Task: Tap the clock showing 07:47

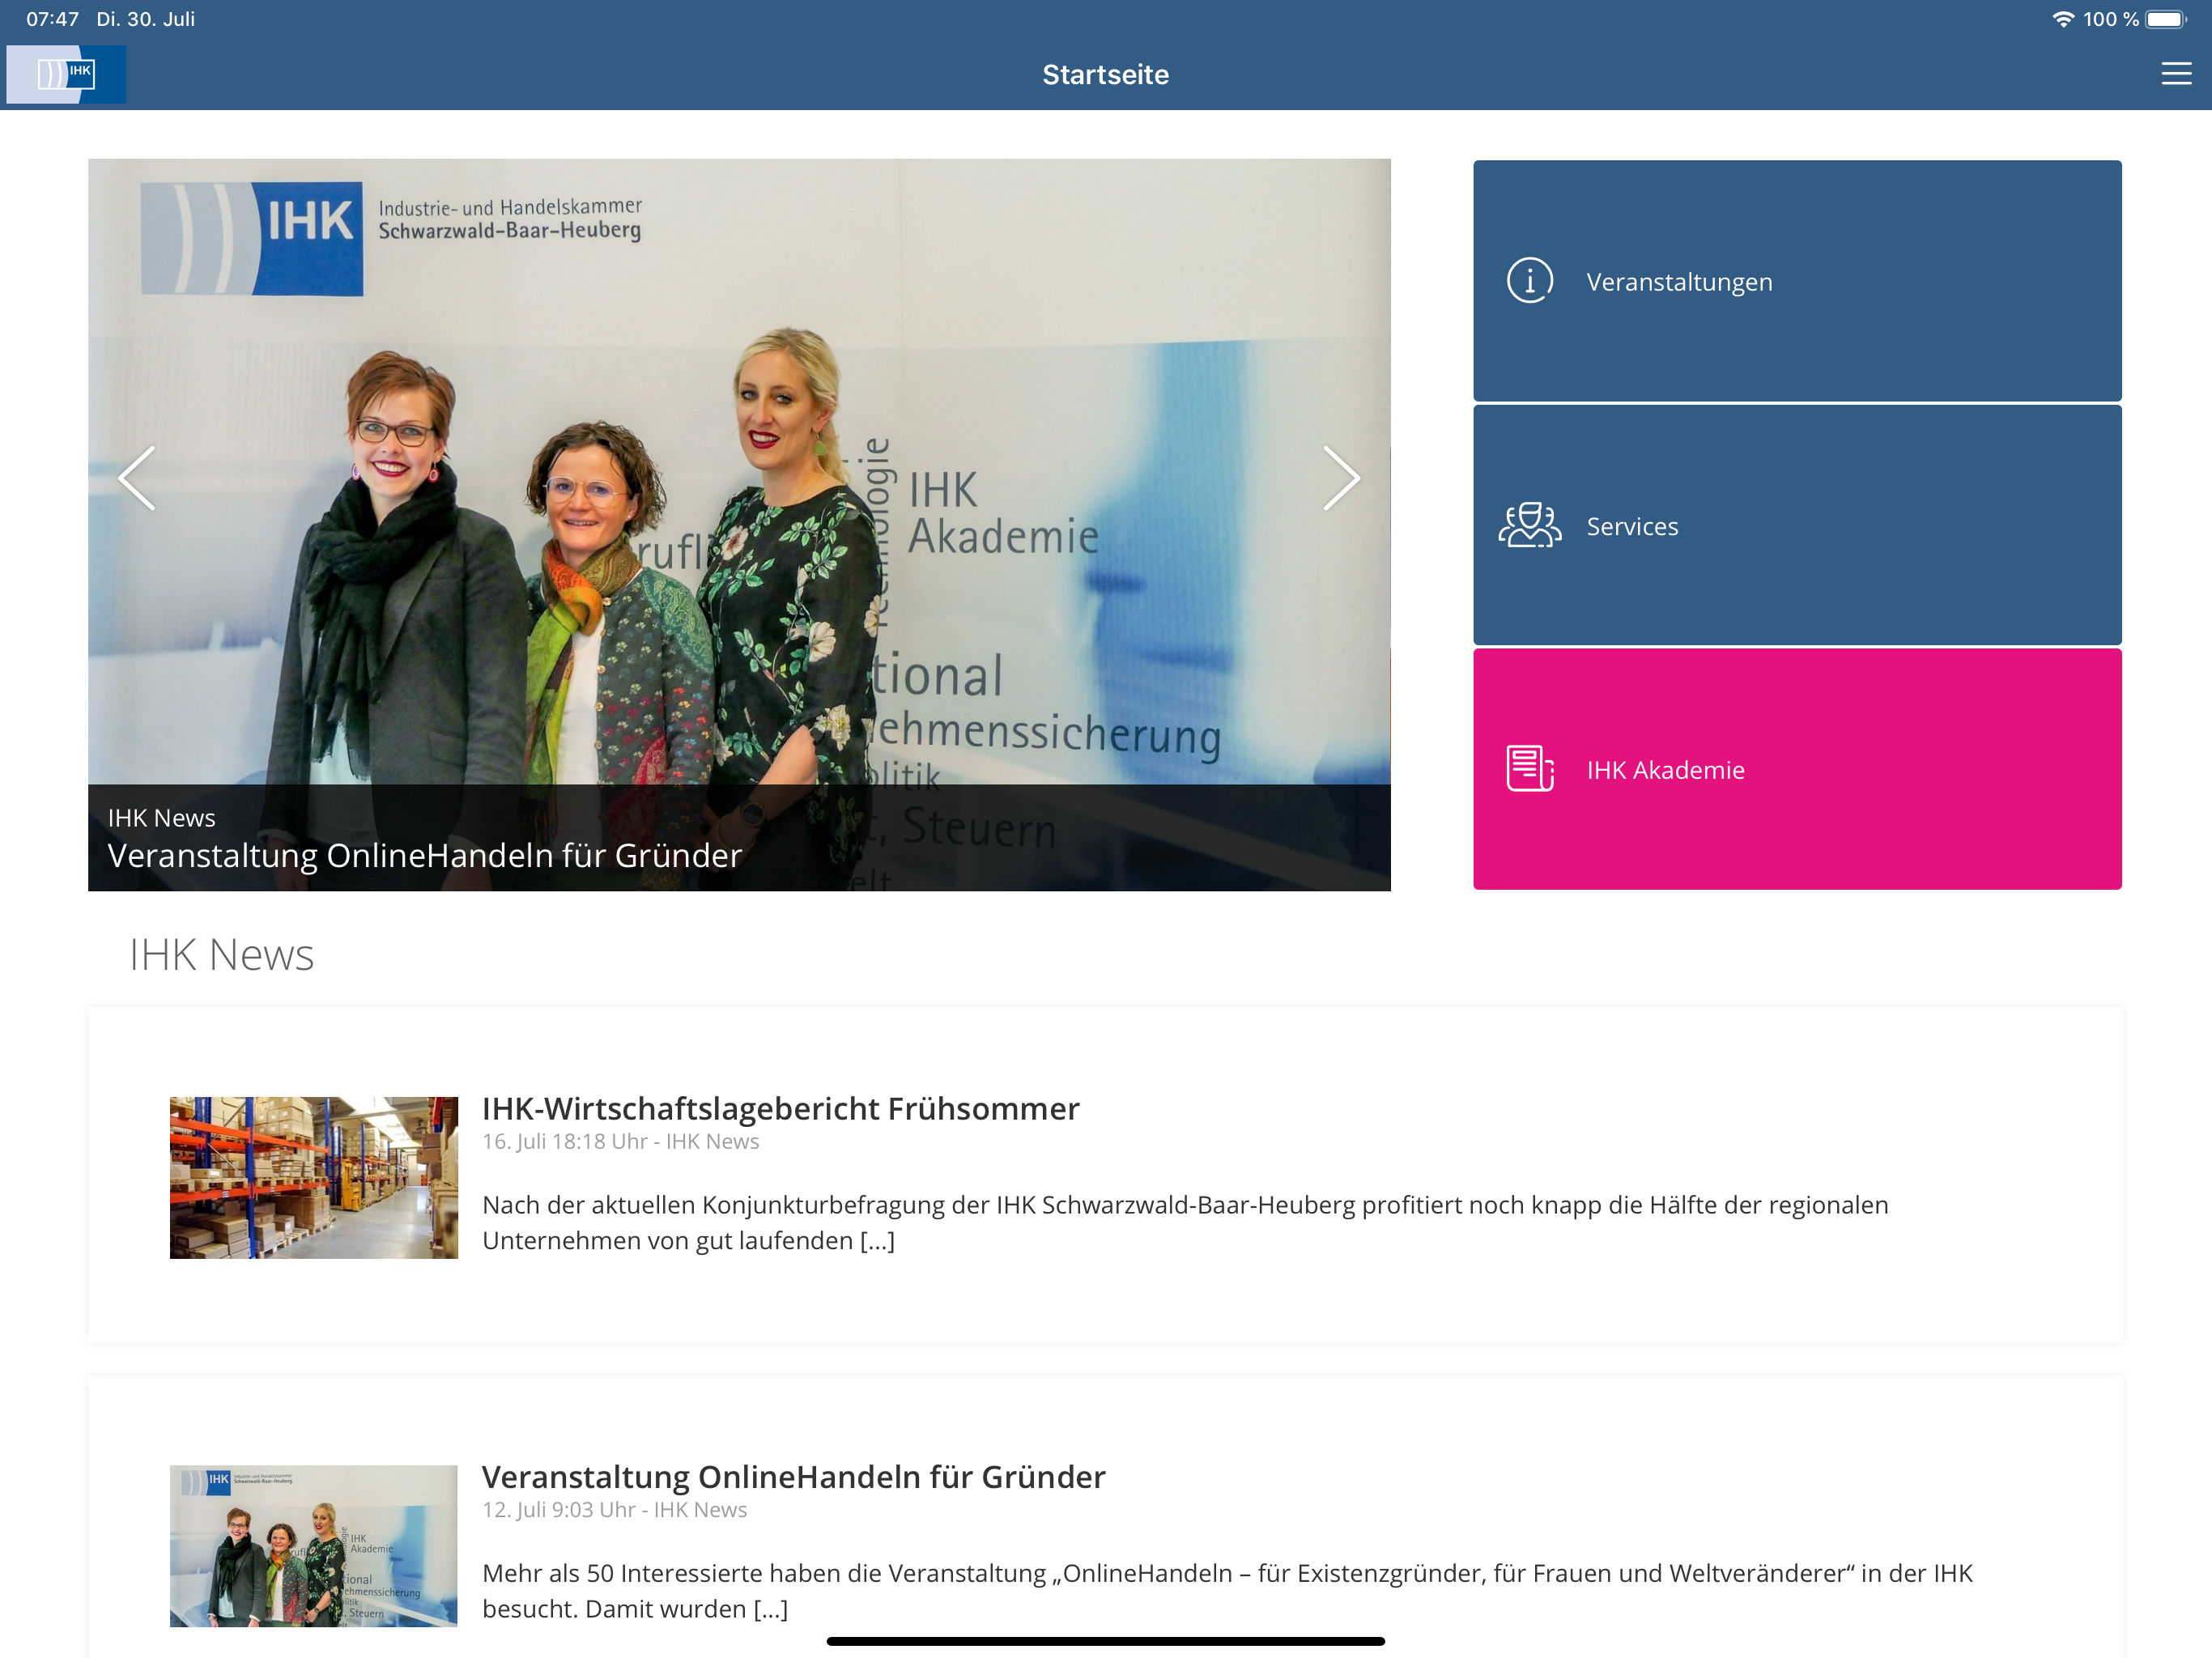Action: (52, 19)
